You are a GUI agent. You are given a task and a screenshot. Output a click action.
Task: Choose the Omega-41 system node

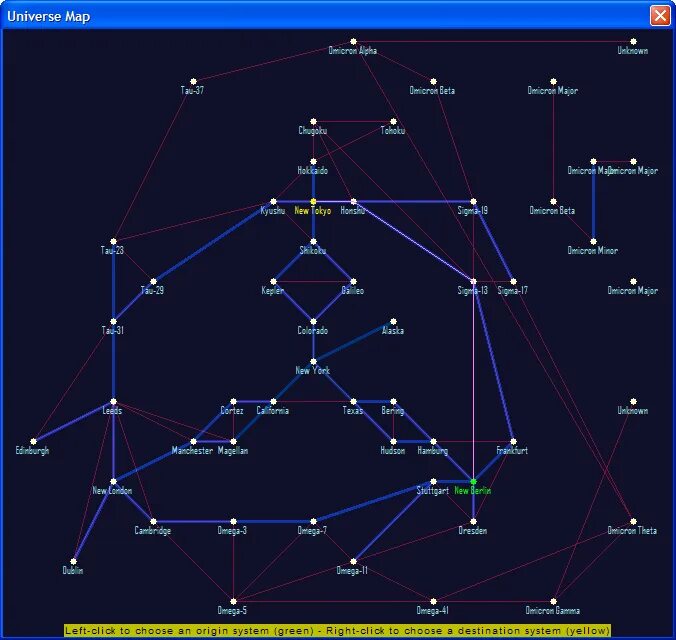433,601
